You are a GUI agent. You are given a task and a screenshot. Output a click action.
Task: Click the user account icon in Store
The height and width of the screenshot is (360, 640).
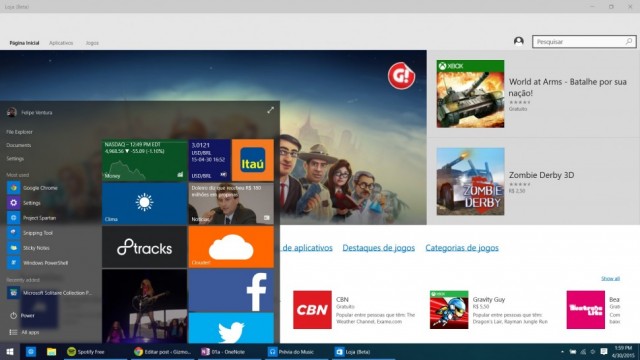pyautogui.click(x=519, y=41)
